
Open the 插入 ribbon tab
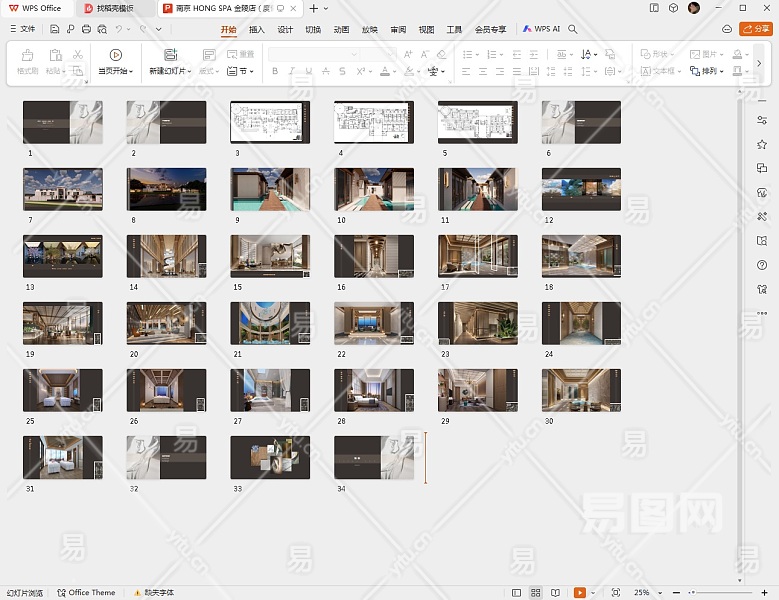[x=257, y=30]
